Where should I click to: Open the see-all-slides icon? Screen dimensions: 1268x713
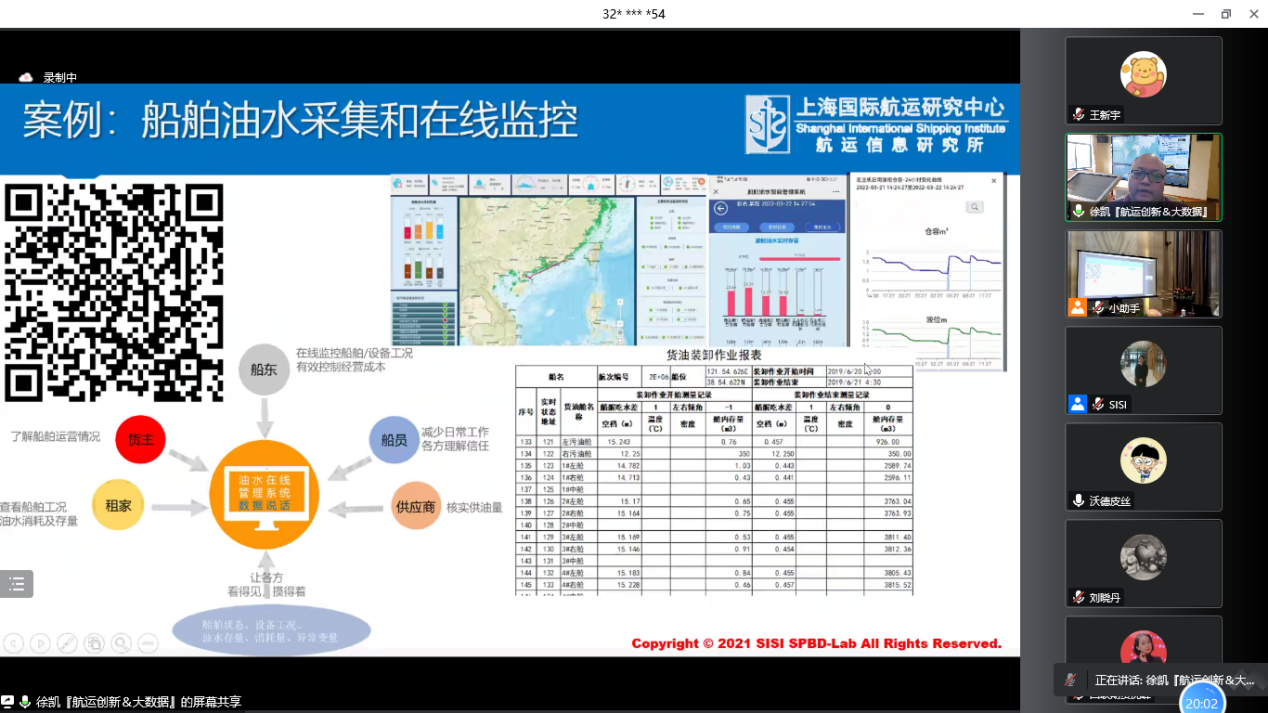pos(94,644)
